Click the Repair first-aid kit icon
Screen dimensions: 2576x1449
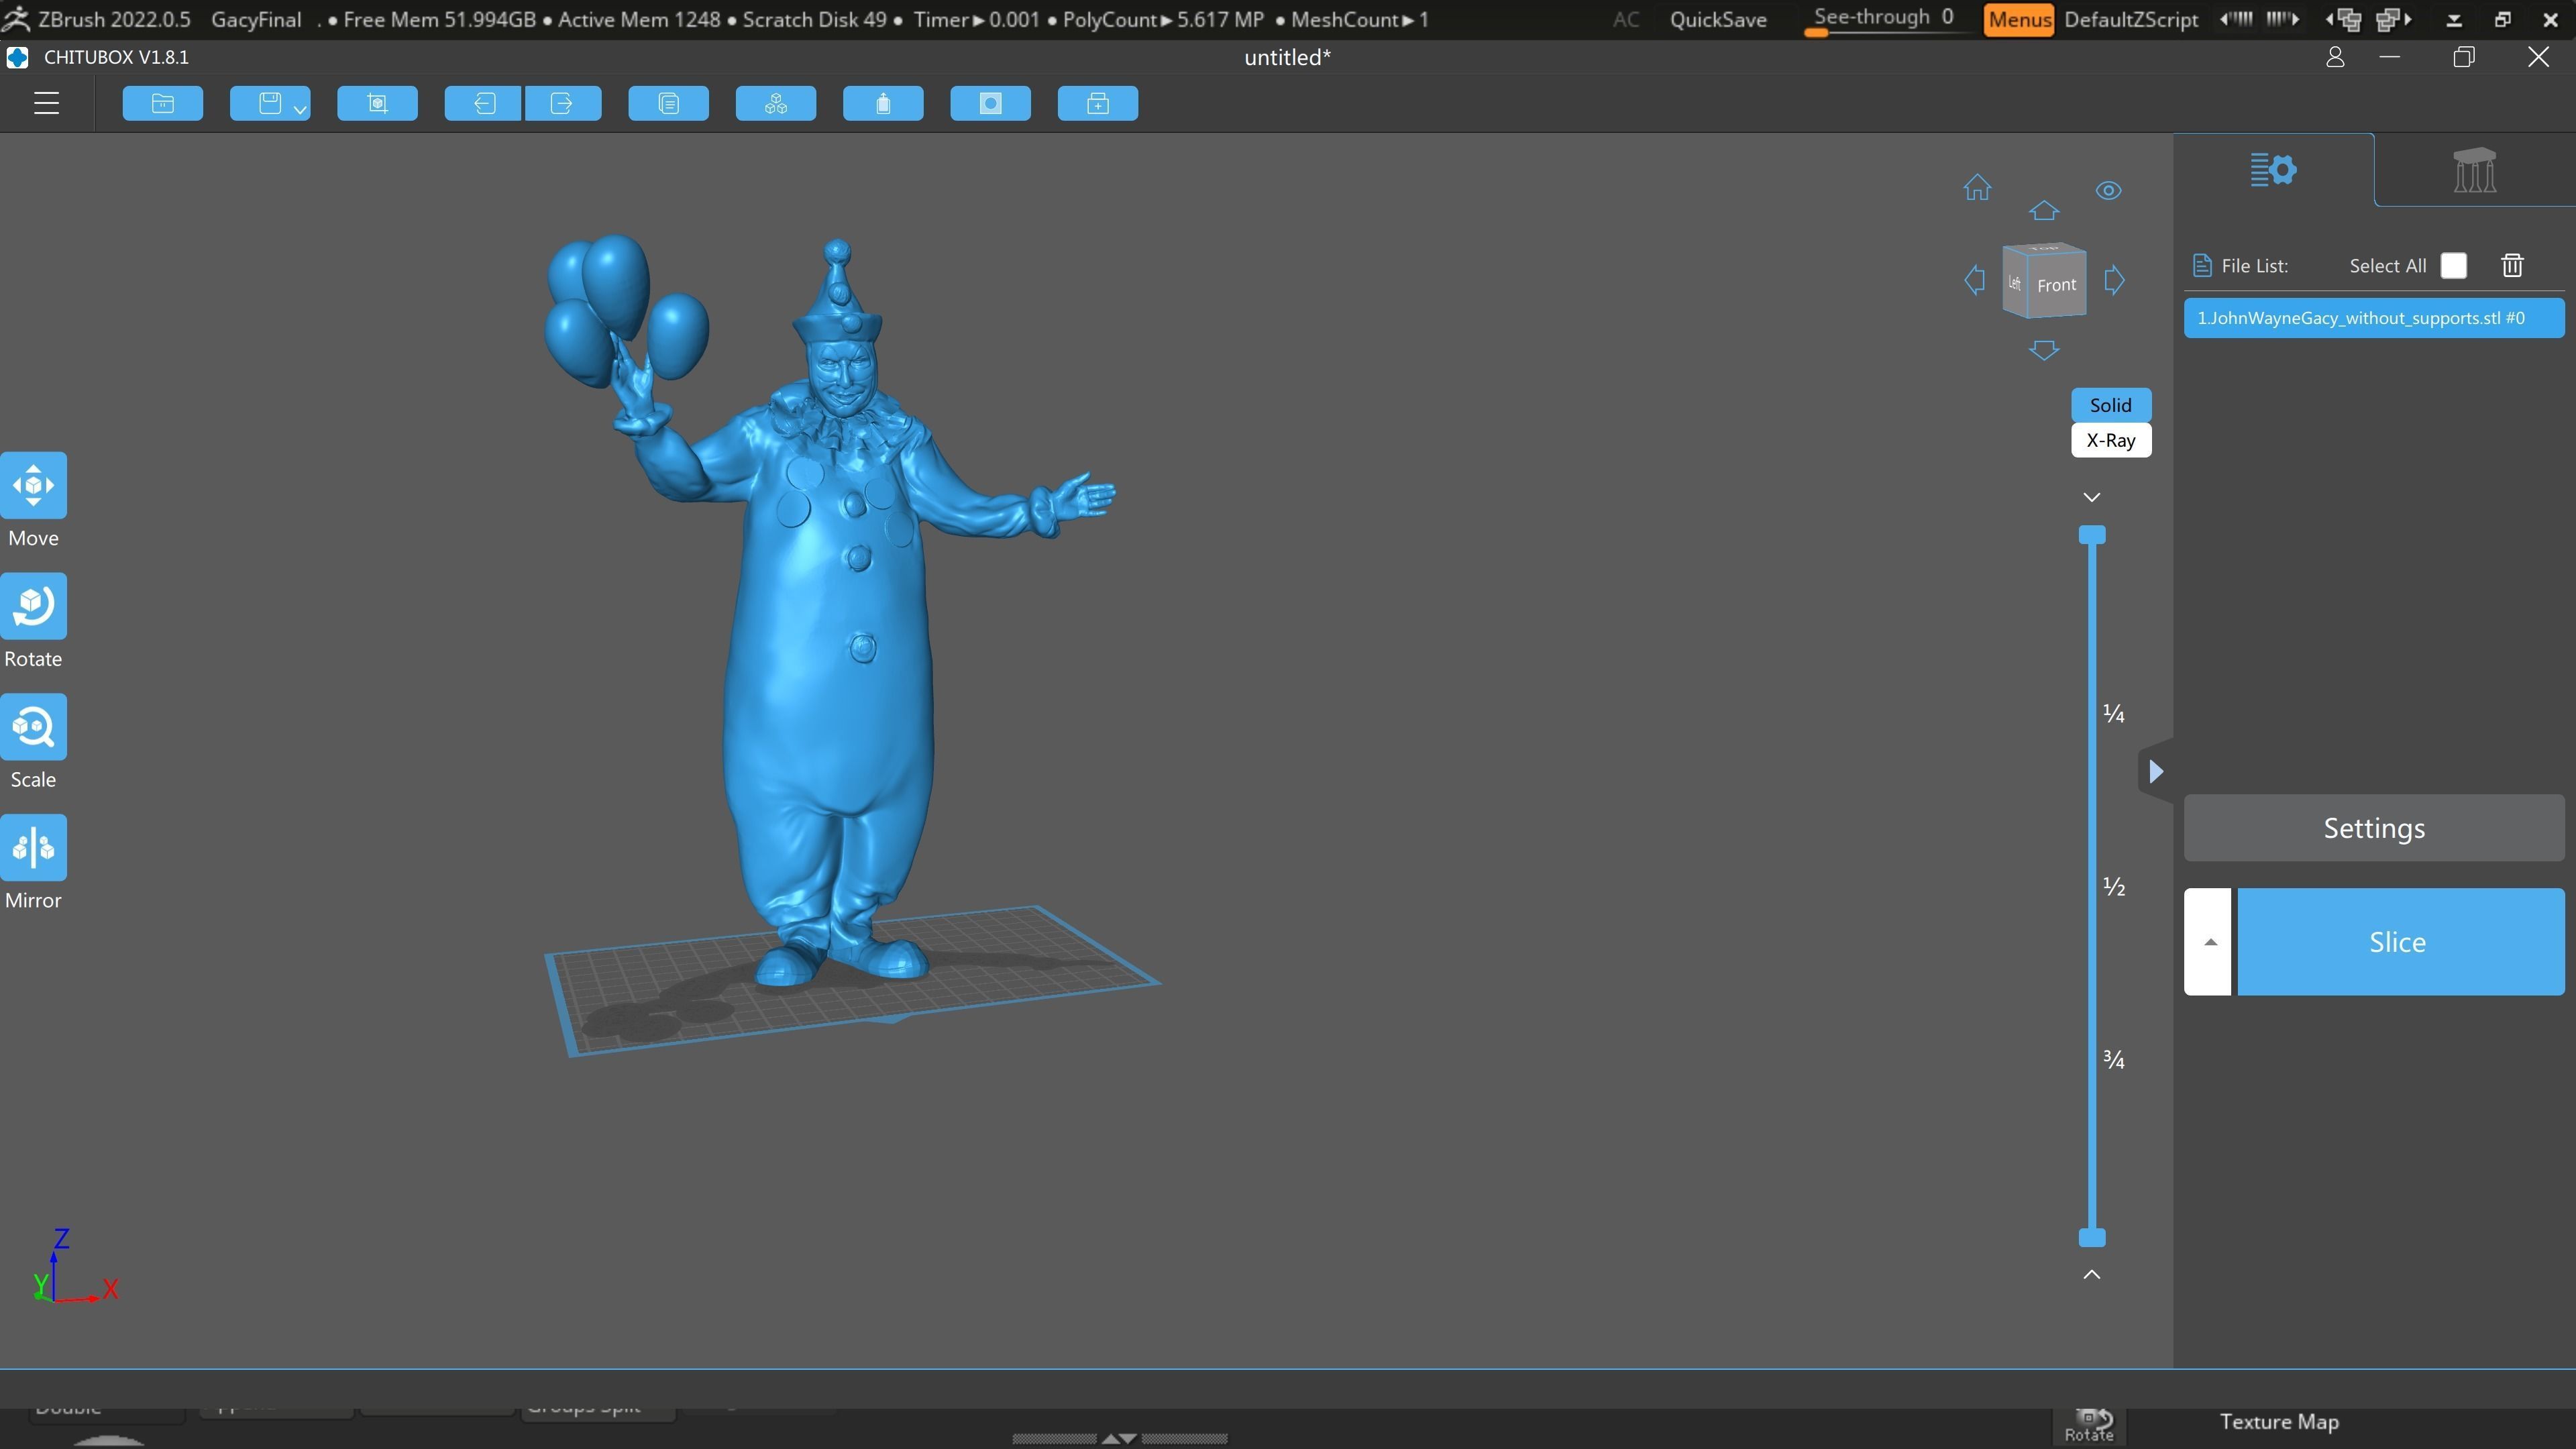point(1097,103)
